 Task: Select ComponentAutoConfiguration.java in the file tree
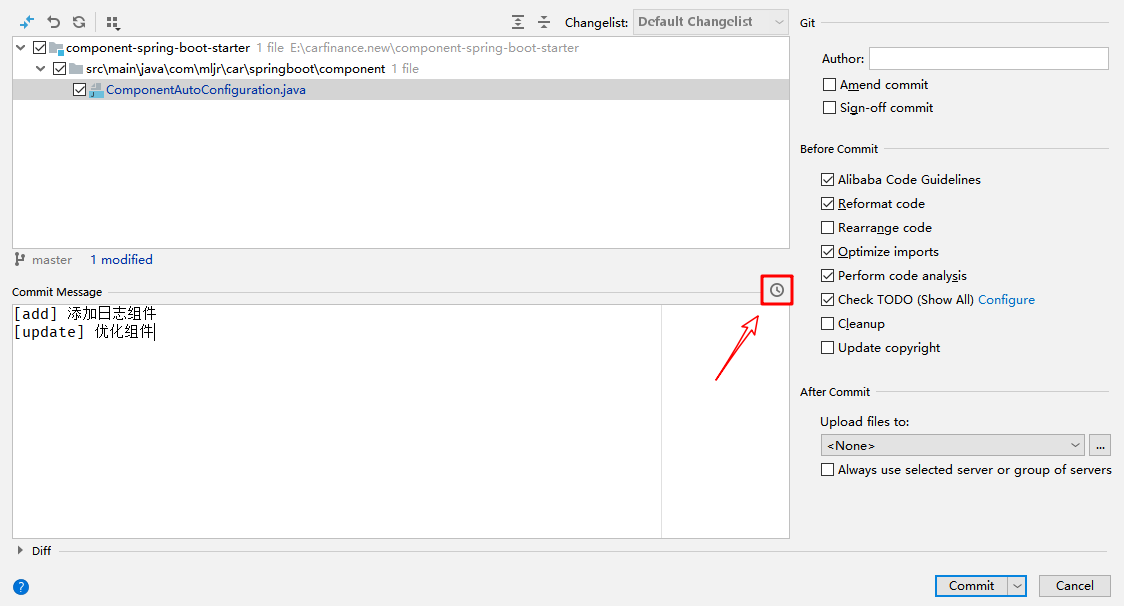click(x=205, y=90)
